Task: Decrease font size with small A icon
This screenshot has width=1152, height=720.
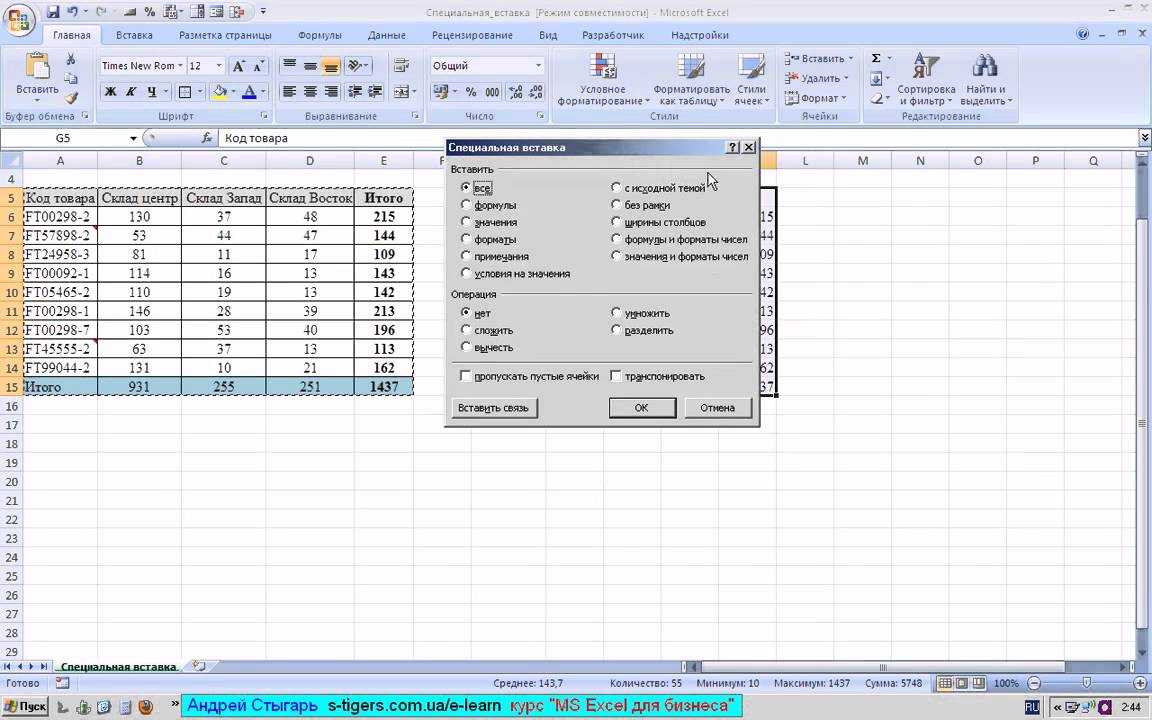Action: click(258, 66)
